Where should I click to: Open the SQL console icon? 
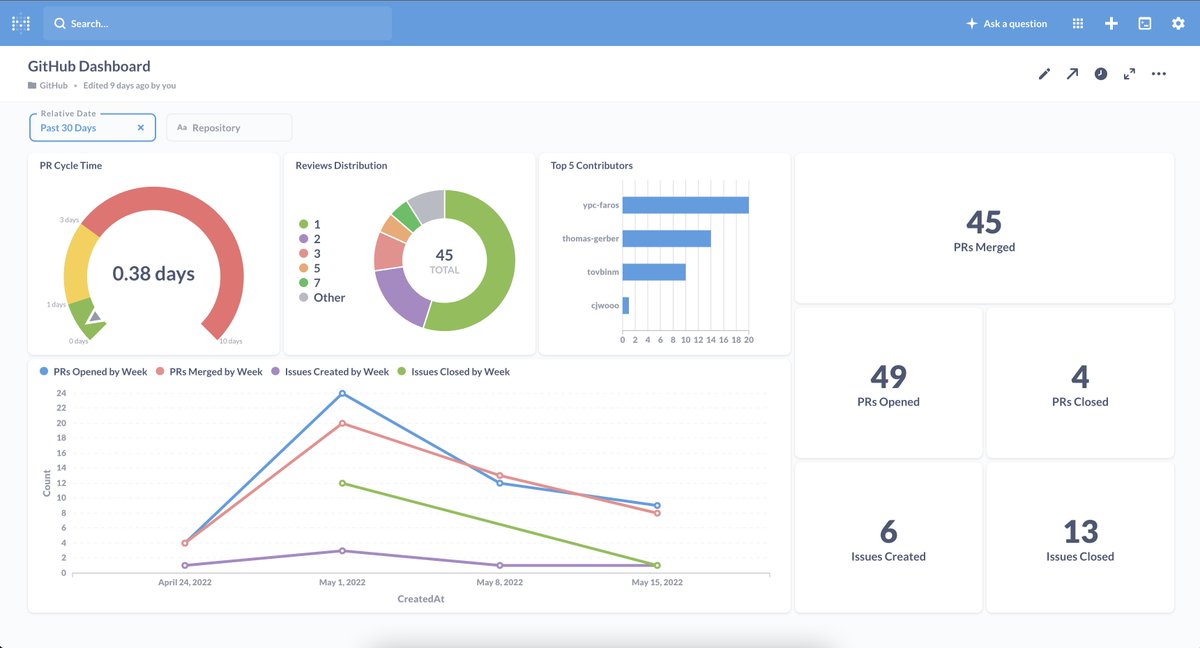(1145, 23)
